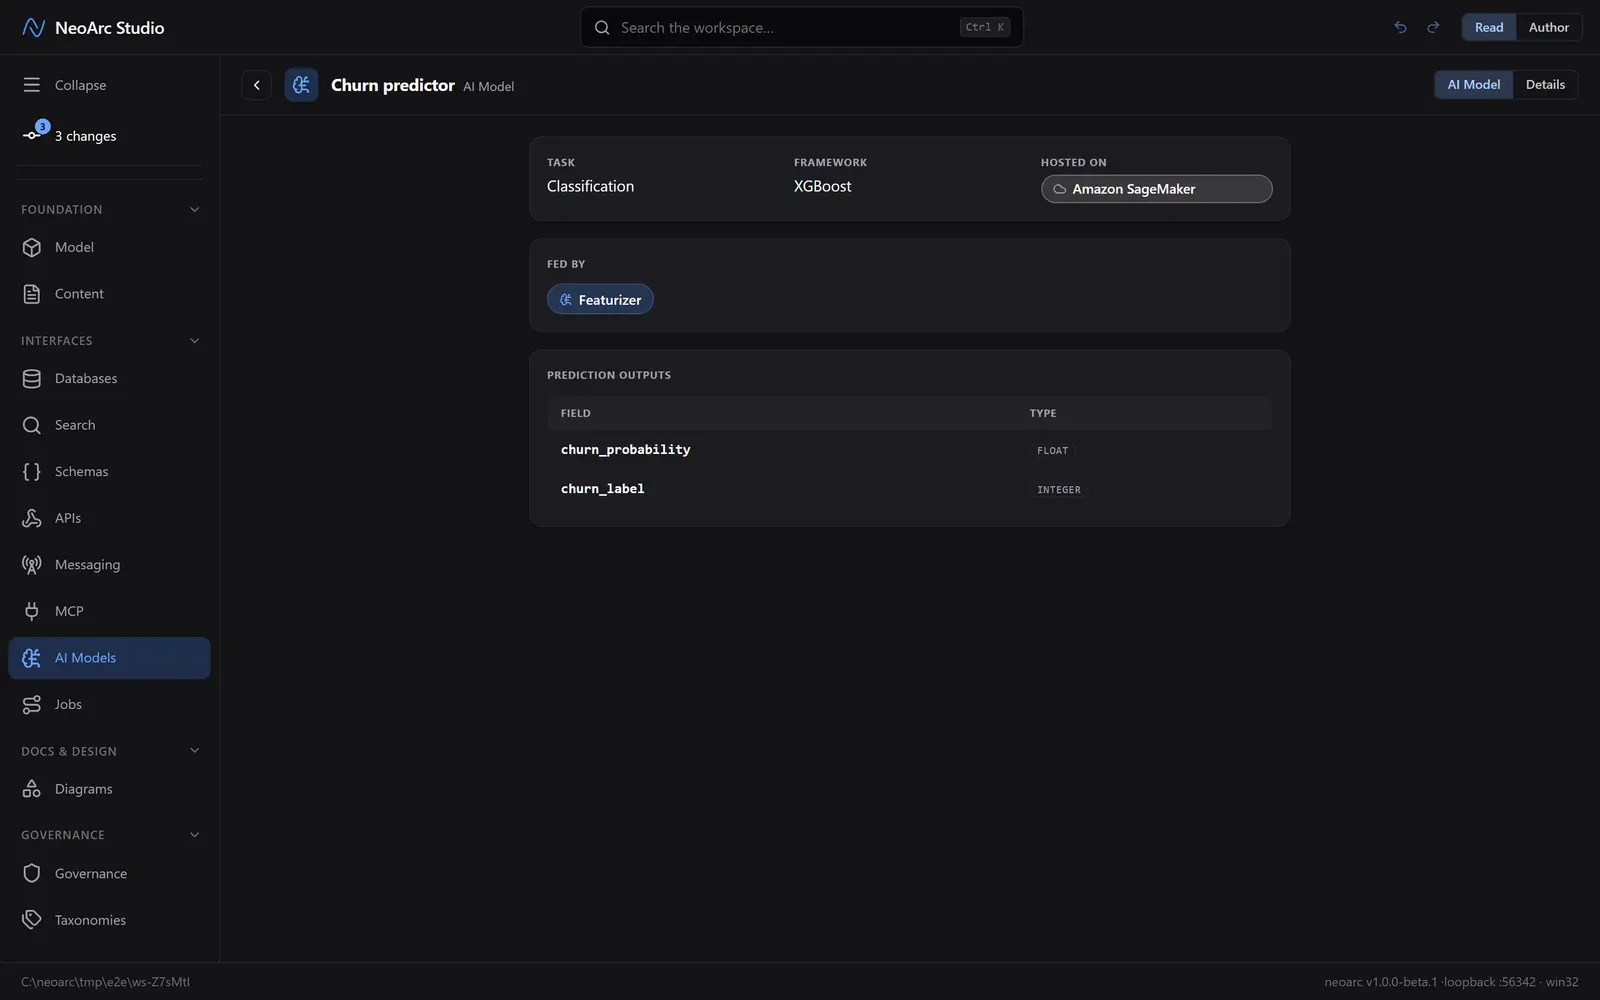Open MCP plug icon in sidebar
Viewport: 1600px width, 1000px height.
pyautogui.click(x=32, y=611)
